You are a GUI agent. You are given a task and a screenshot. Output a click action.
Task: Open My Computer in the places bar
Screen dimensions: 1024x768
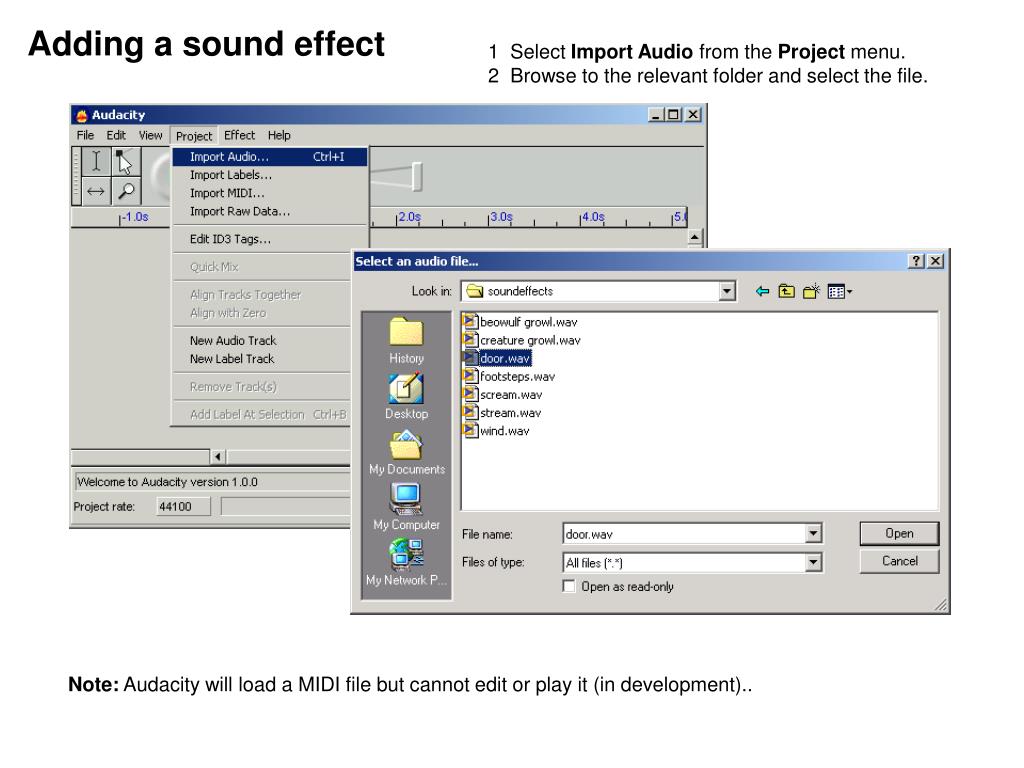click(406, 507)
